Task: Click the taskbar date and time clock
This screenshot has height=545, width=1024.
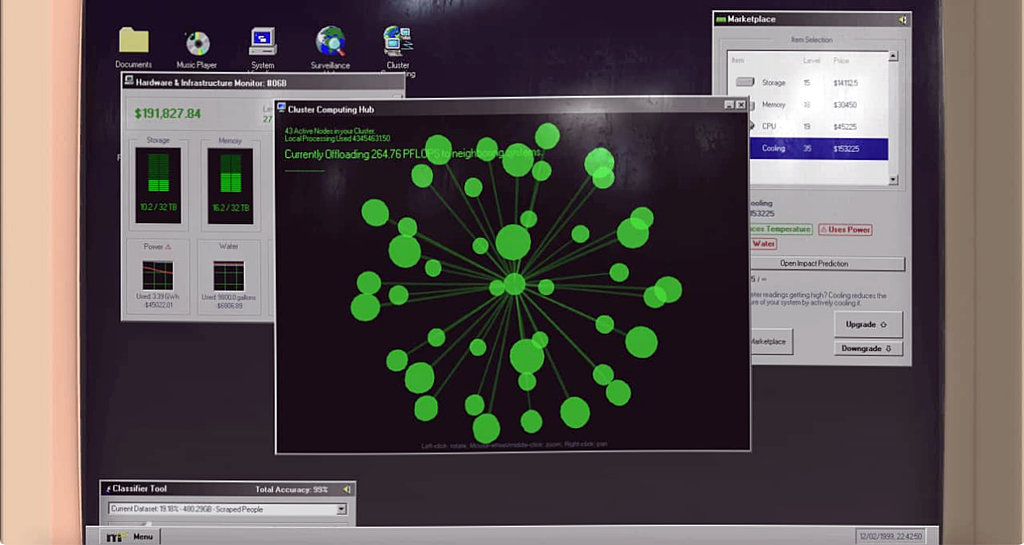Action: [891, 537]
